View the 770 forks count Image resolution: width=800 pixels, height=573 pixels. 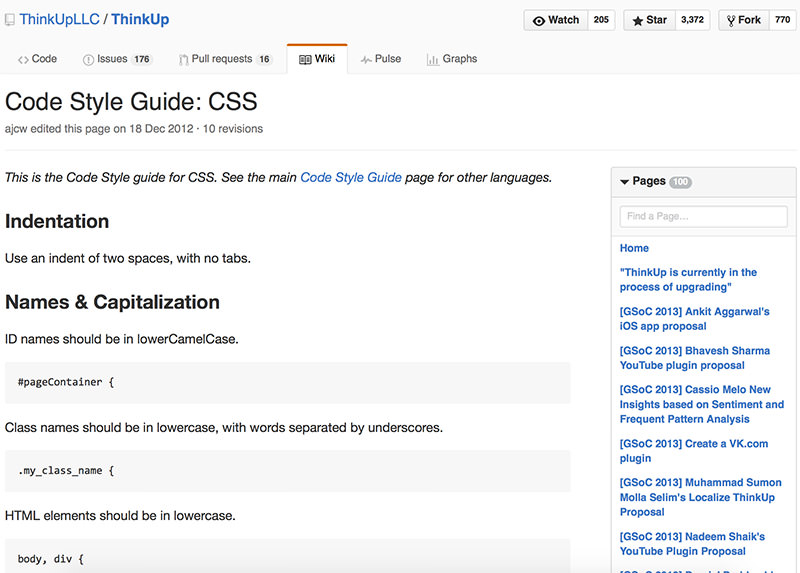782,20
